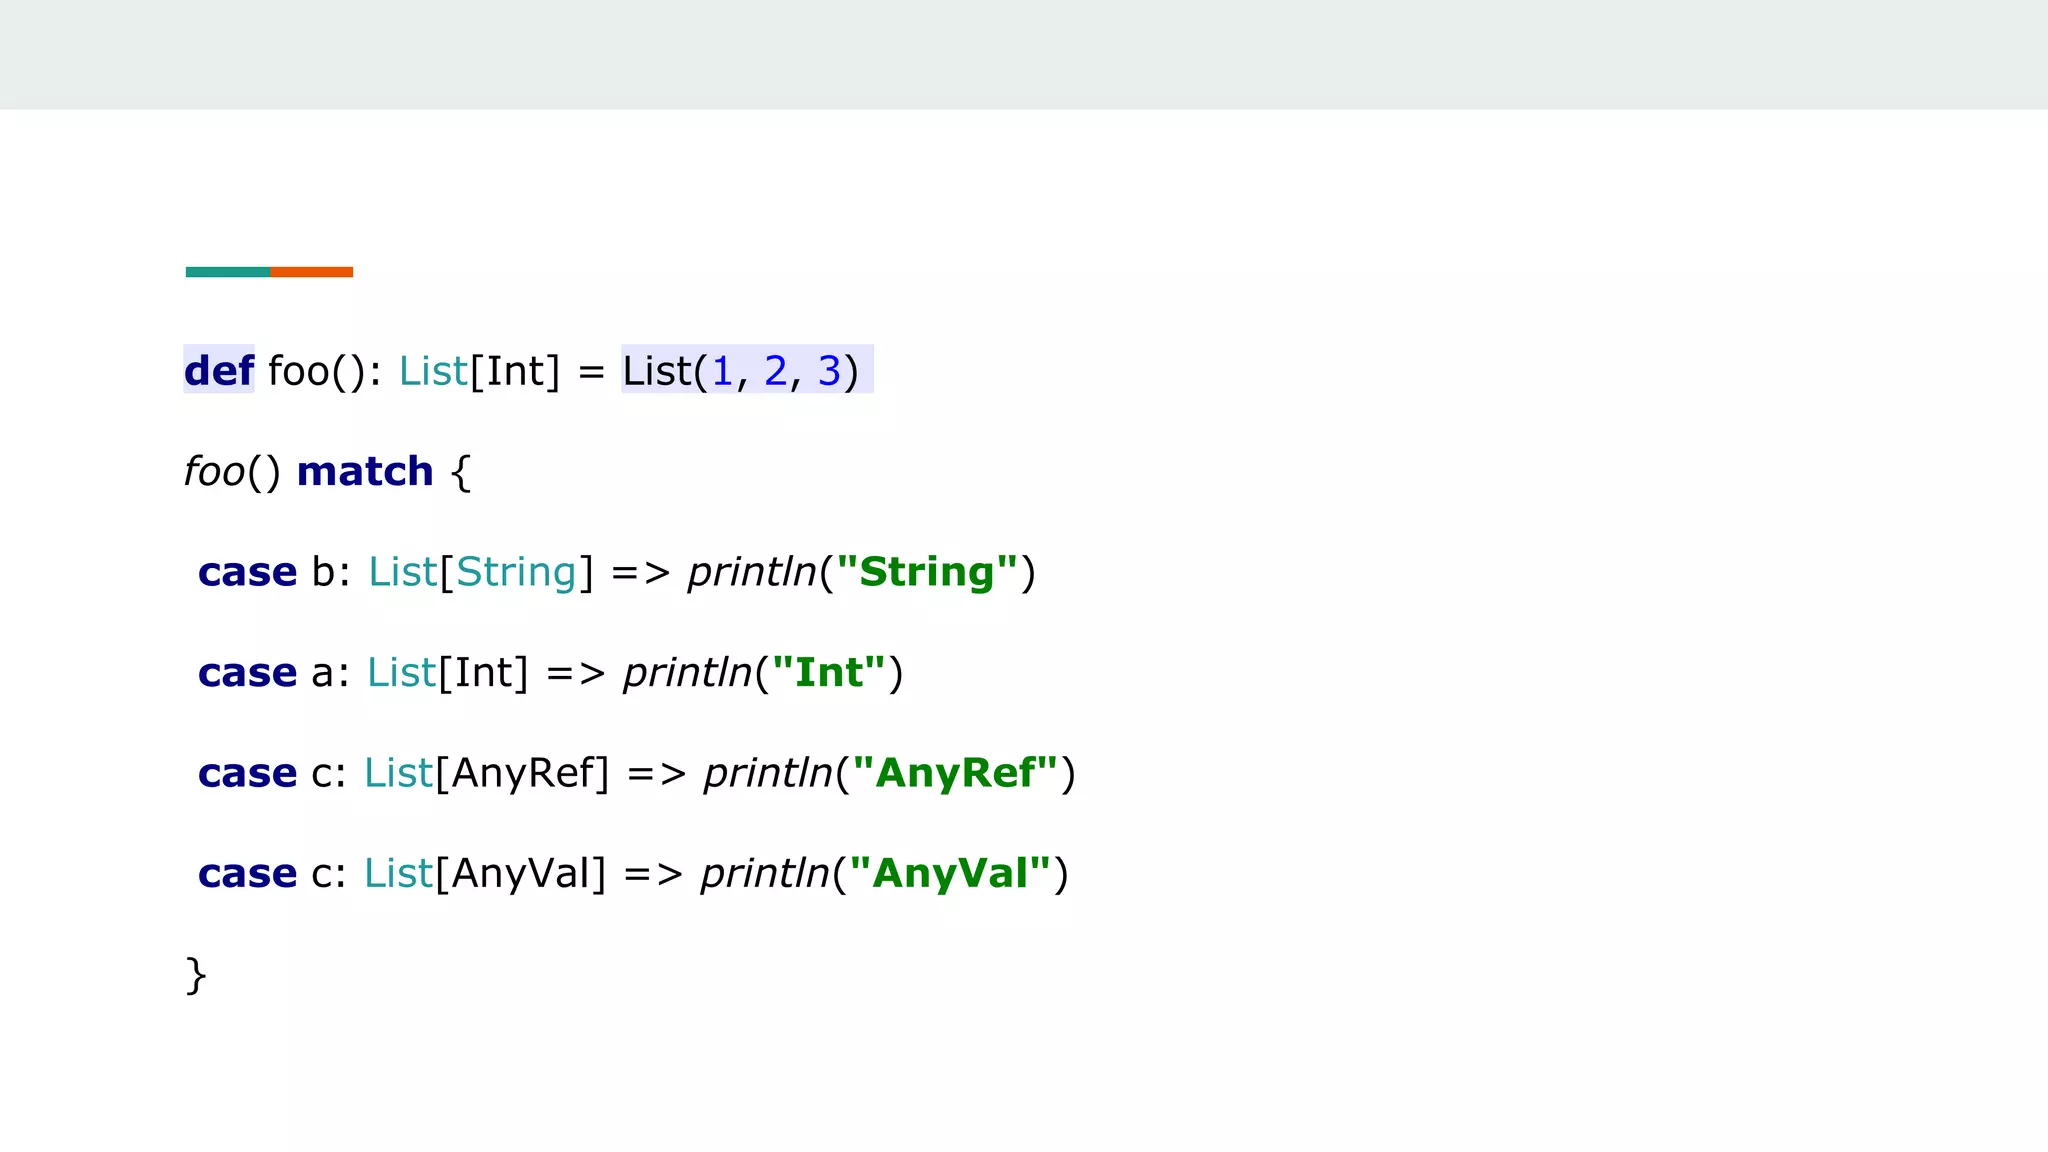This screenshot has width=2048, height=1152.
Task: Click the List[AnyVal] type pattern
Action: (x=485, y=873)
